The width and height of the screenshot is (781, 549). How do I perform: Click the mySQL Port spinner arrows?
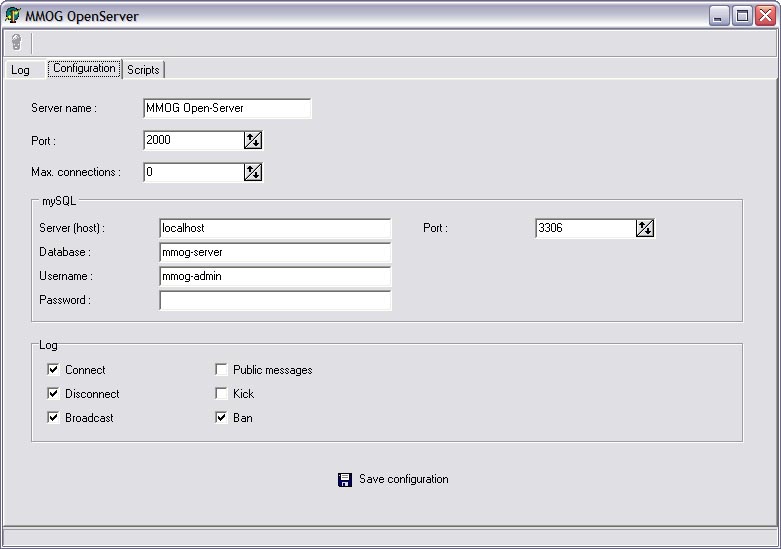pos(645,229)
